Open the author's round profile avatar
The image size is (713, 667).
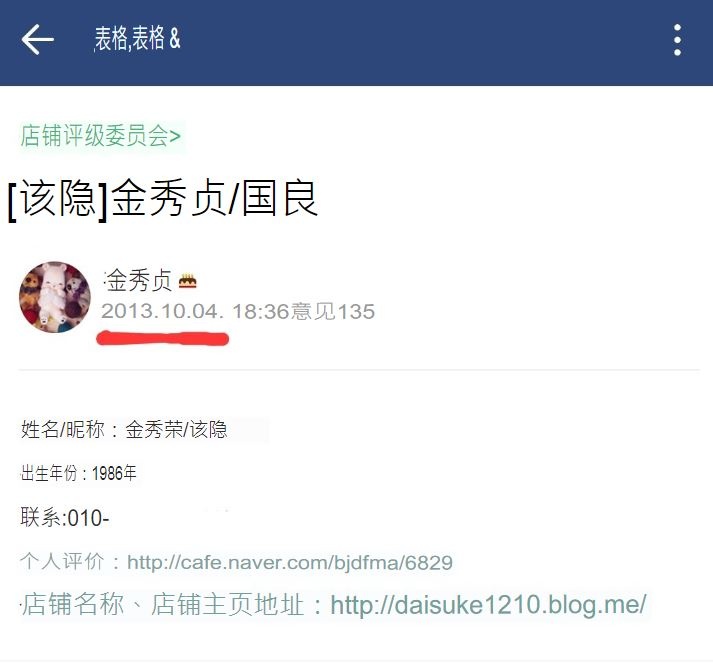pos(55,297)
